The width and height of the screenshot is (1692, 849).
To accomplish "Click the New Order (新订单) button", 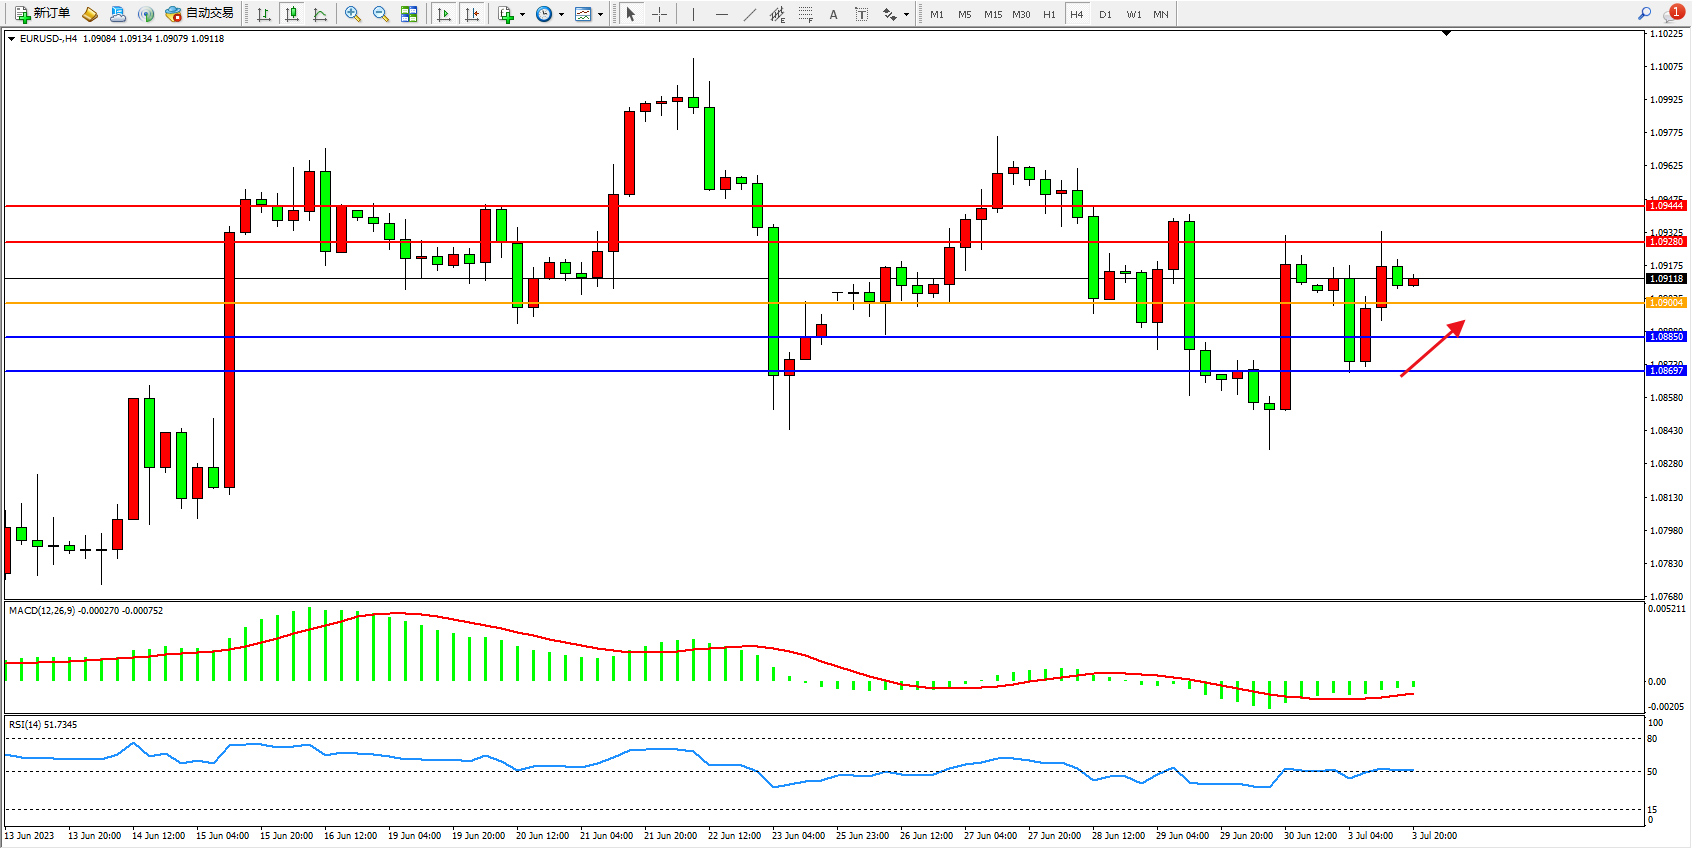I will pyautogui.click(x=42, y=14).
